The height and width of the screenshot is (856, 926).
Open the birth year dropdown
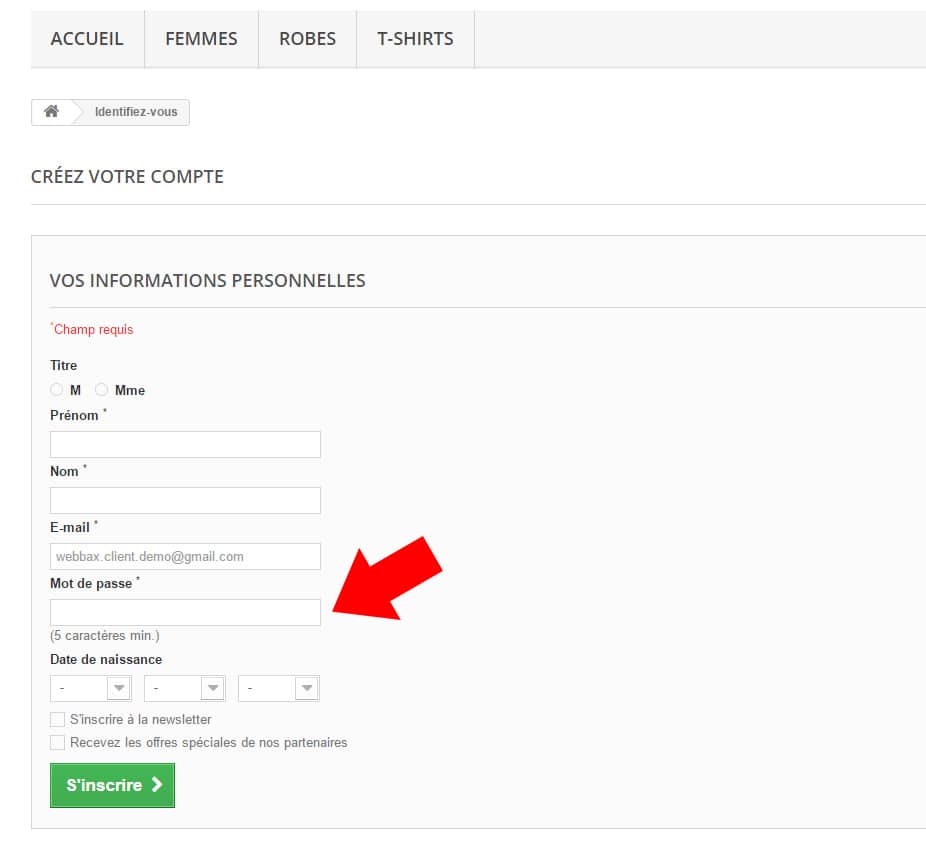(279, 689)
